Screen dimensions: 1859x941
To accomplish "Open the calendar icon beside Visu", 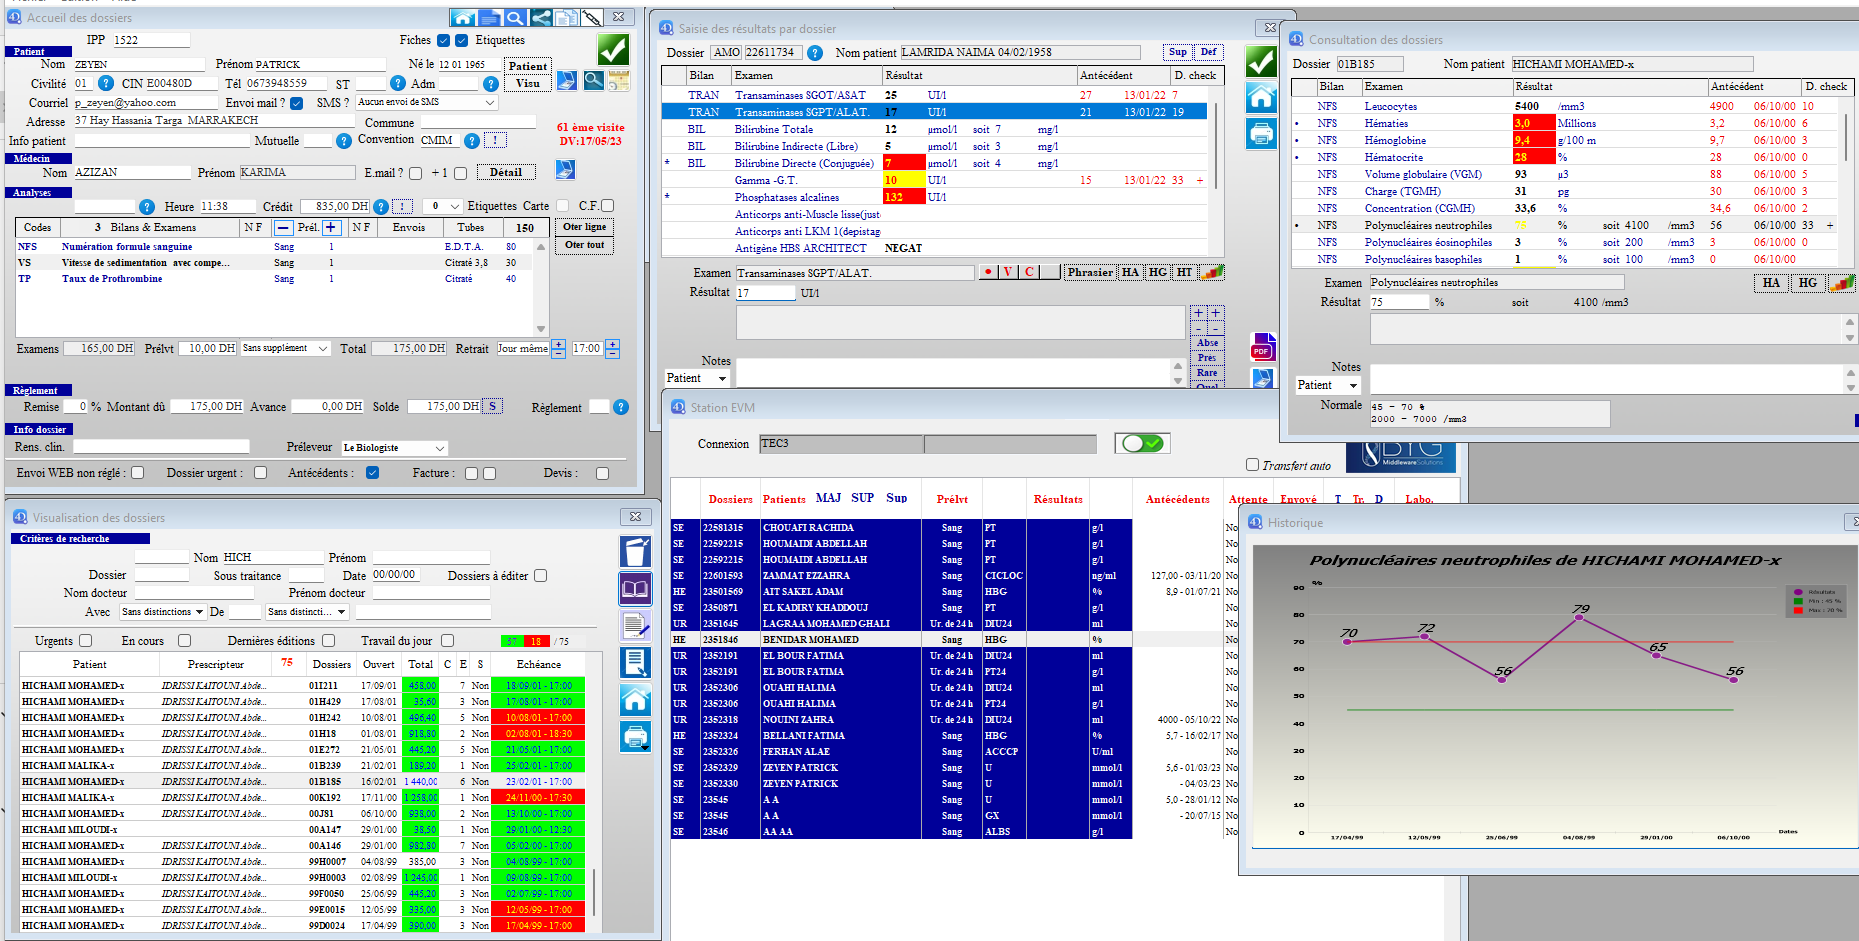I will [619, 81].
